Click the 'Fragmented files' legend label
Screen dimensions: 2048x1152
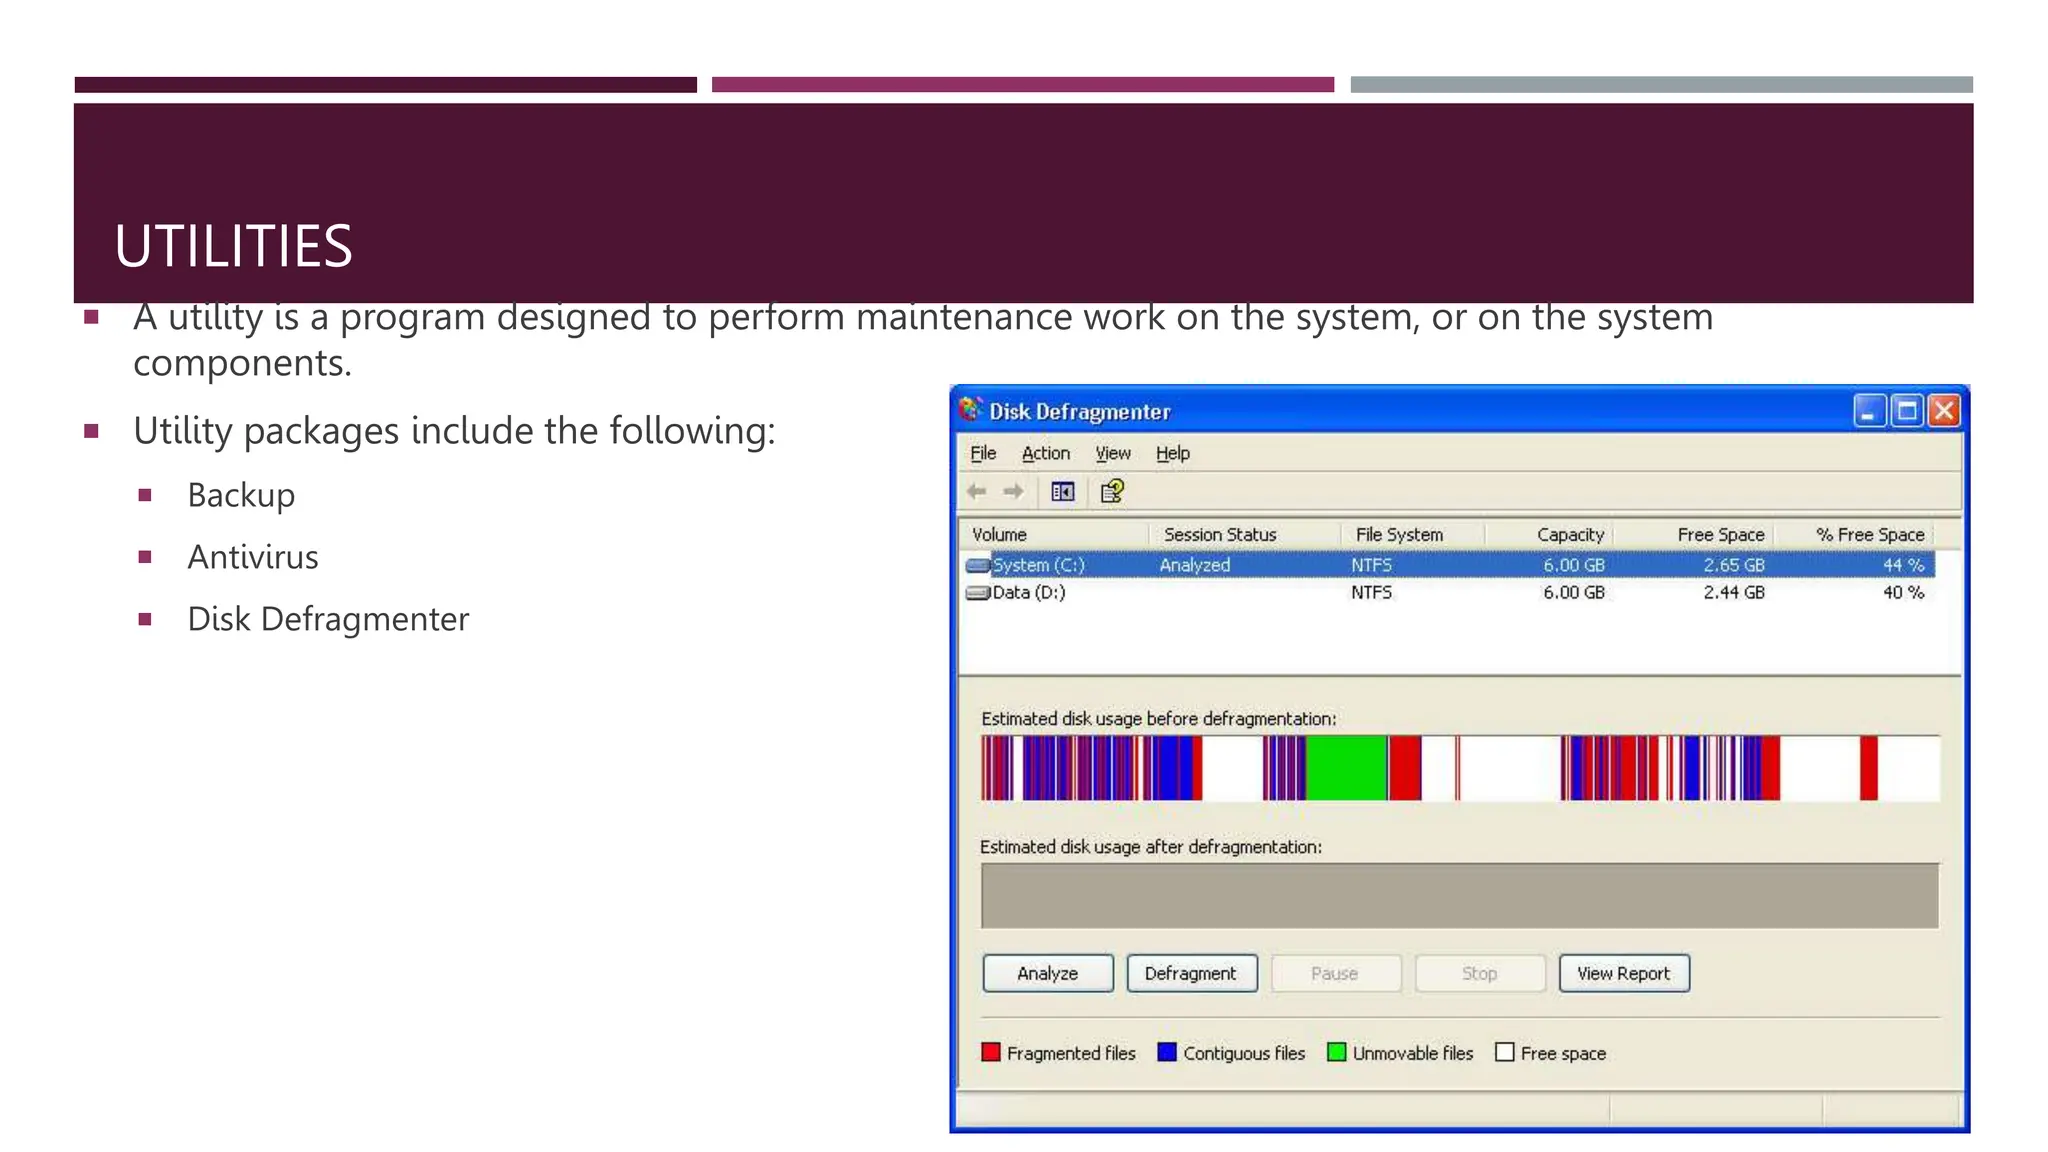[1071, 1053]
